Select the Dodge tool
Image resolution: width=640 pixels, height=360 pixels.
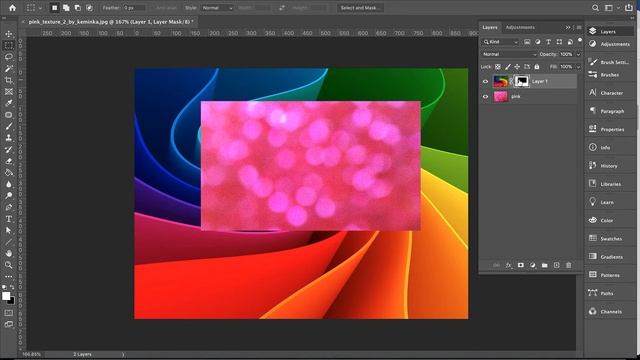(x=9, y=196)
